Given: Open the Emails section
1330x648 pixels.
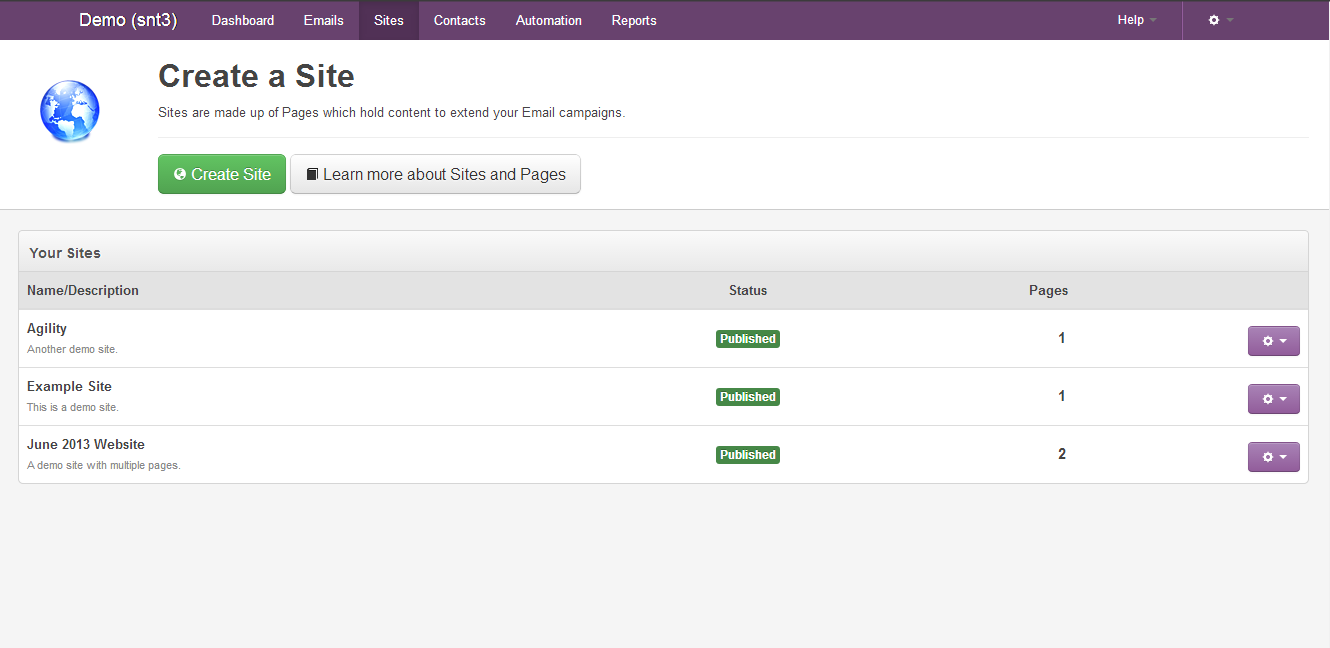Looking at the screenshot, I should tap(323, 20).
